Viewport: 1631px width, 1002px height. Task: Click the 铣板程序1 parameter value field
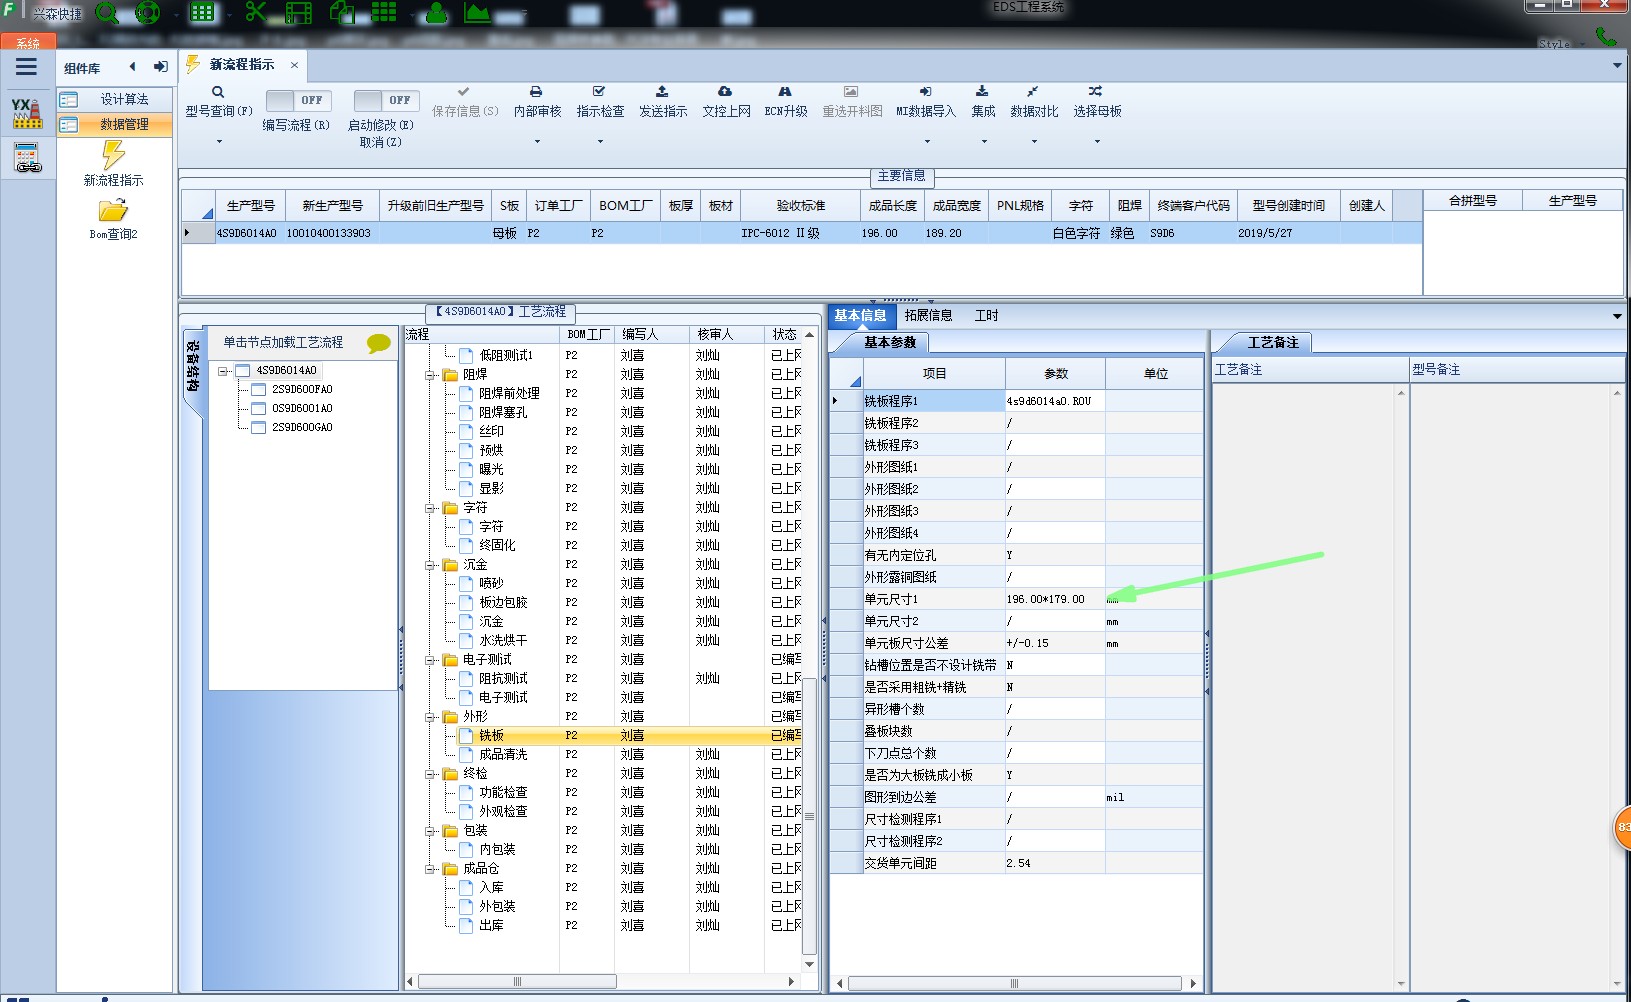tap(1054, 401)
